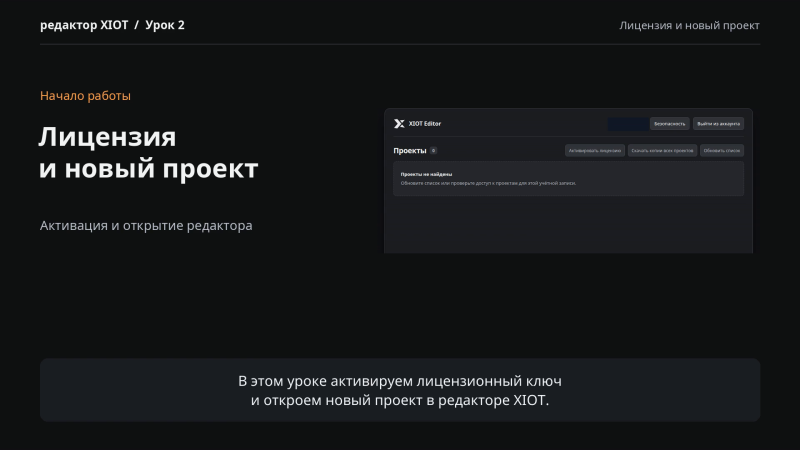Click the large 'Лицензия и новый проект' title
The width and height of the screenshot is (800, 450).
click(x=148, y=153)
